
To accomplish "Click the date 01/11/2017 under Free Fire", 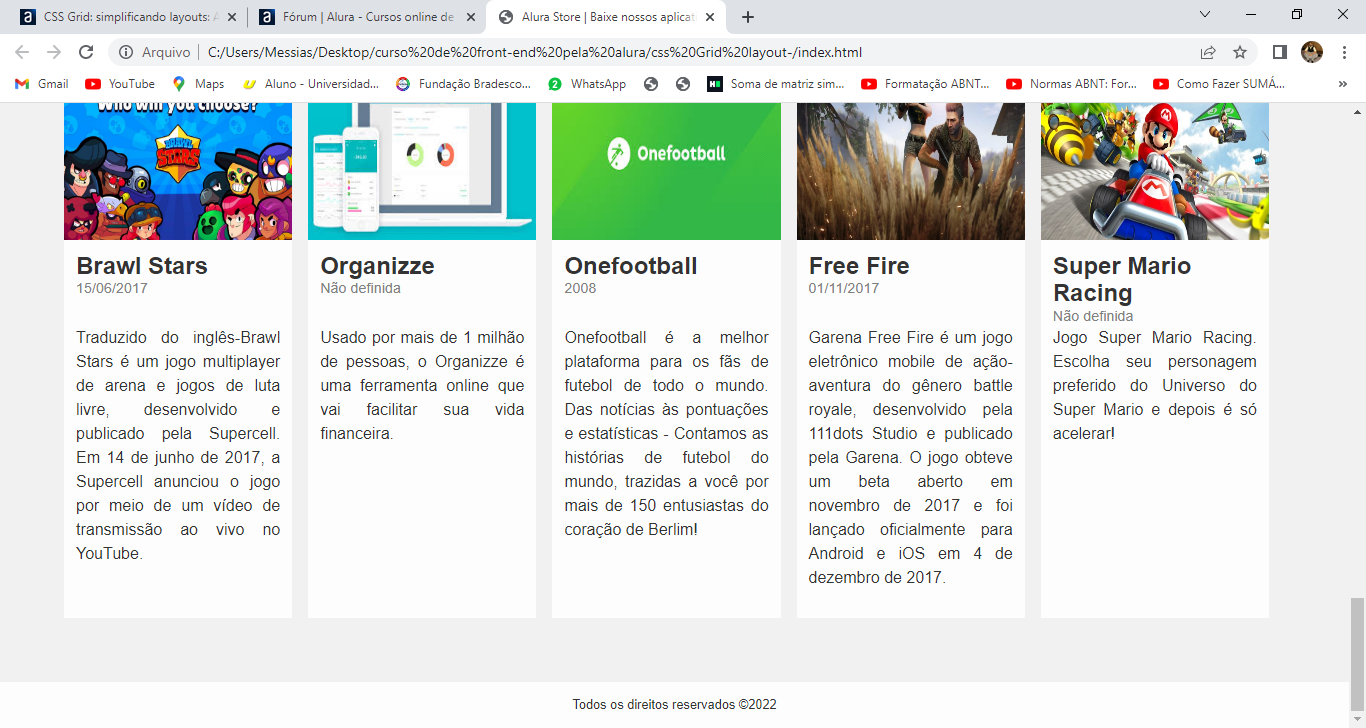I will click(844, 288).
